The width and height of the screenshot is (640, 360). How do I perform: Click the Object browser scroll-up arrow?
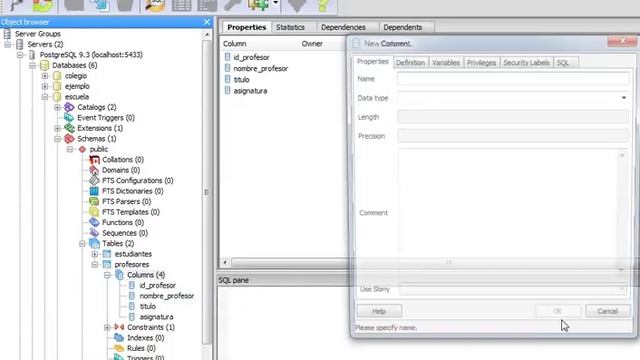207,35
